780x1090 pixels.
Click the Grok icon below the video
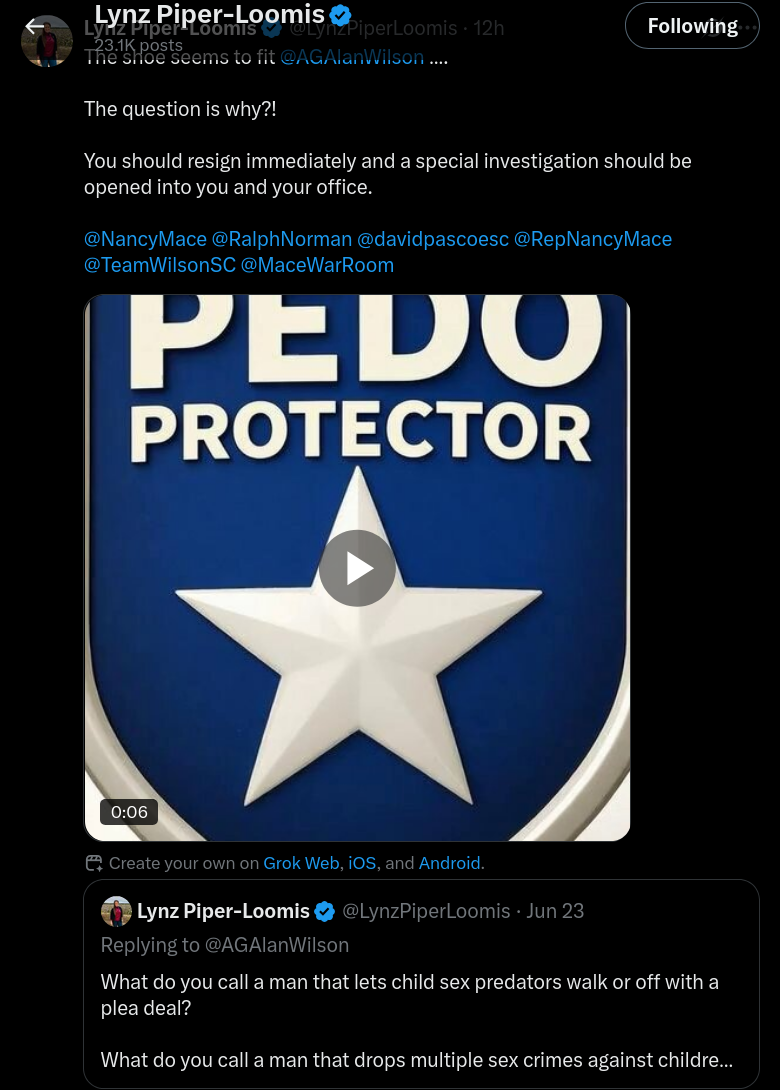(94, 863)
